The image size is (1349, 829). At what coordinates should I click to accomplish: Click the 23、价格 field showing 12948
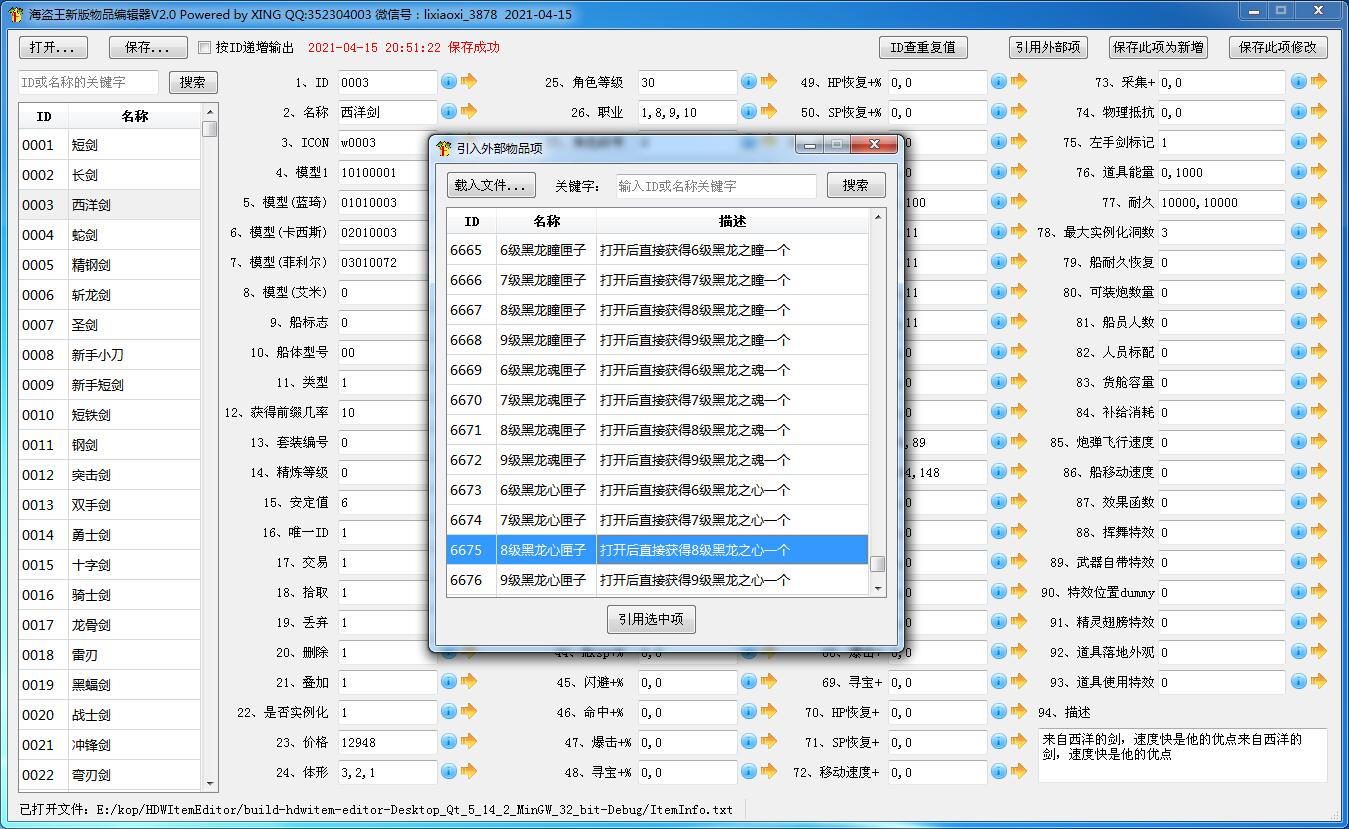coord(387,742)
